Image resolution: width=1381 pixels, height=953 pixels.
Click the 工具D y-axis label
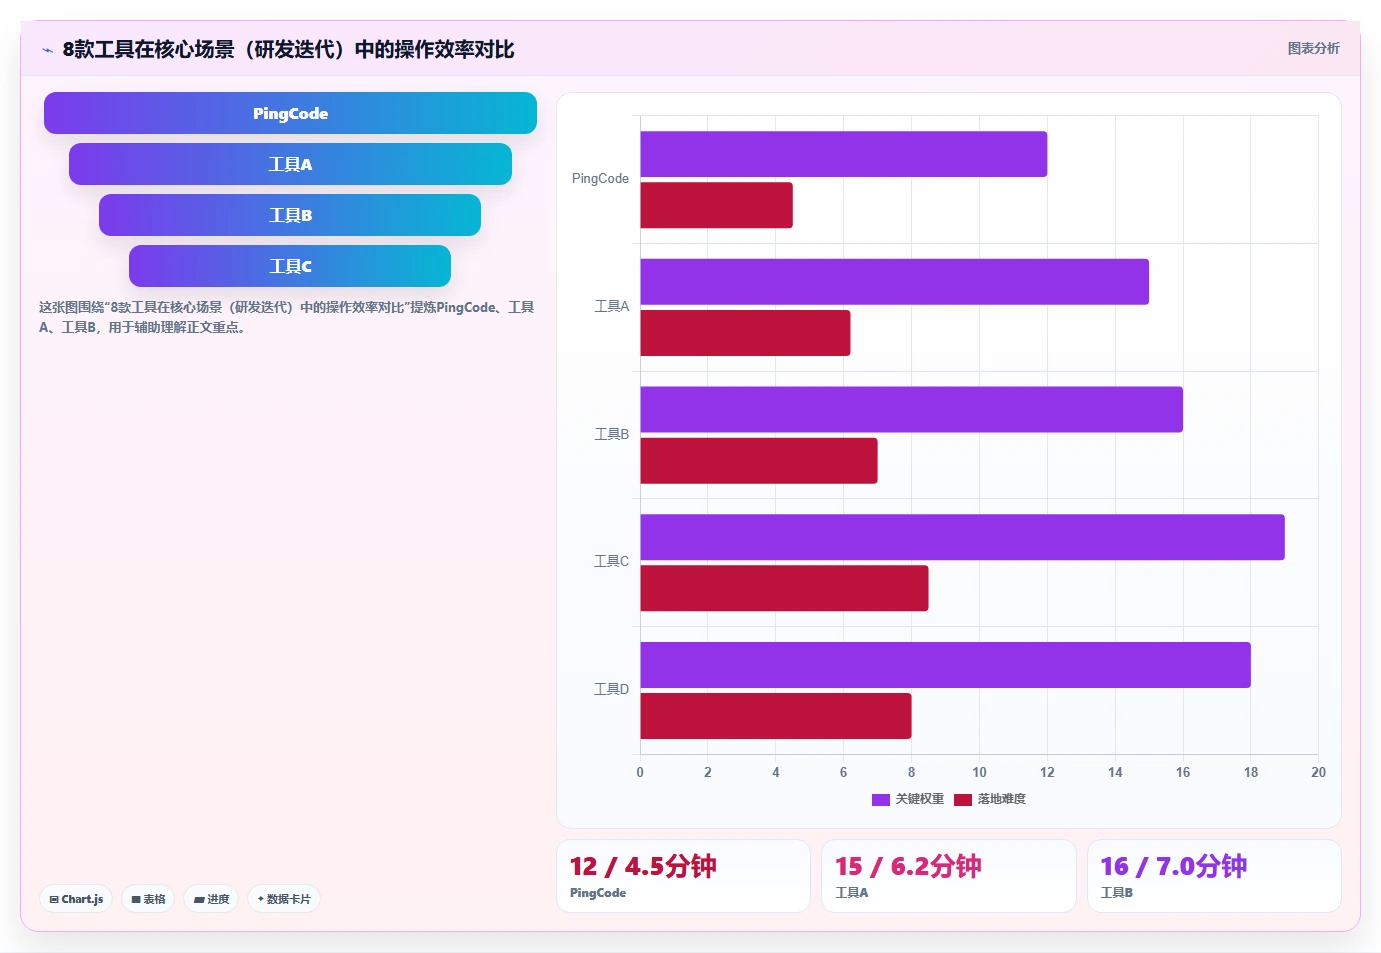[612, 689]
